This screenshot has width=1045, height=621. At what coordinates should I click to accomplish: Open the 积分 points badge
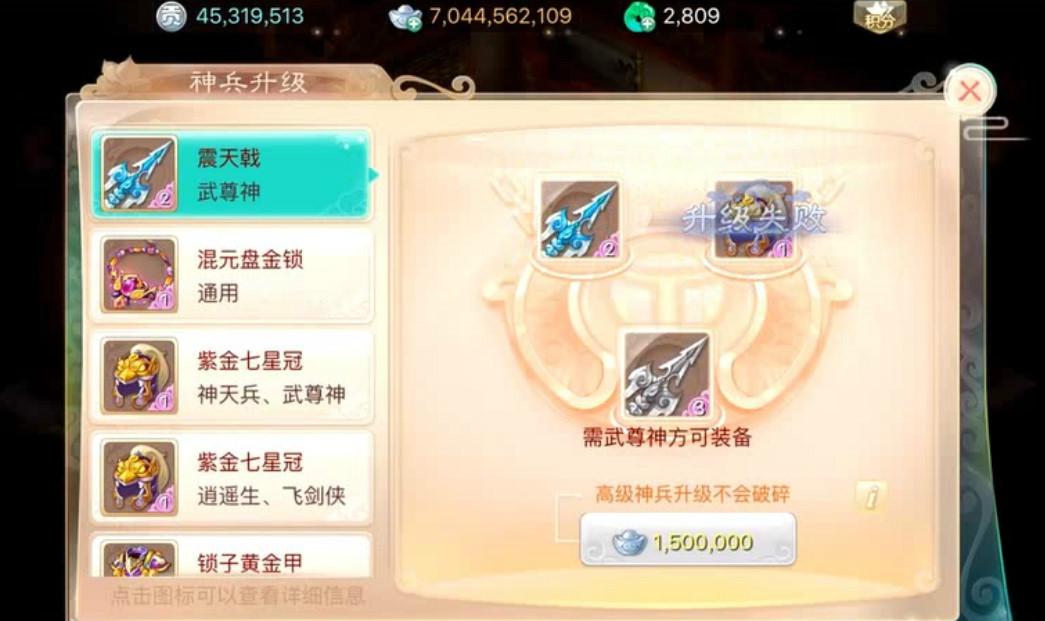(880, 16)
